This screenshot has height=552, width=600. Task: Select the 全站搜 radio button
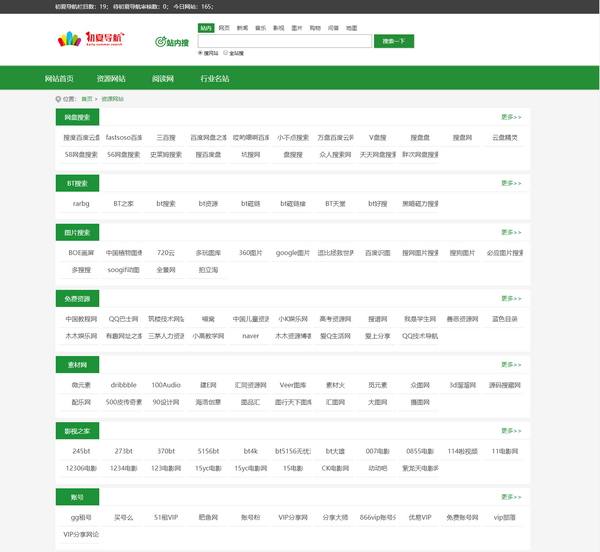(x=226, y=53)
